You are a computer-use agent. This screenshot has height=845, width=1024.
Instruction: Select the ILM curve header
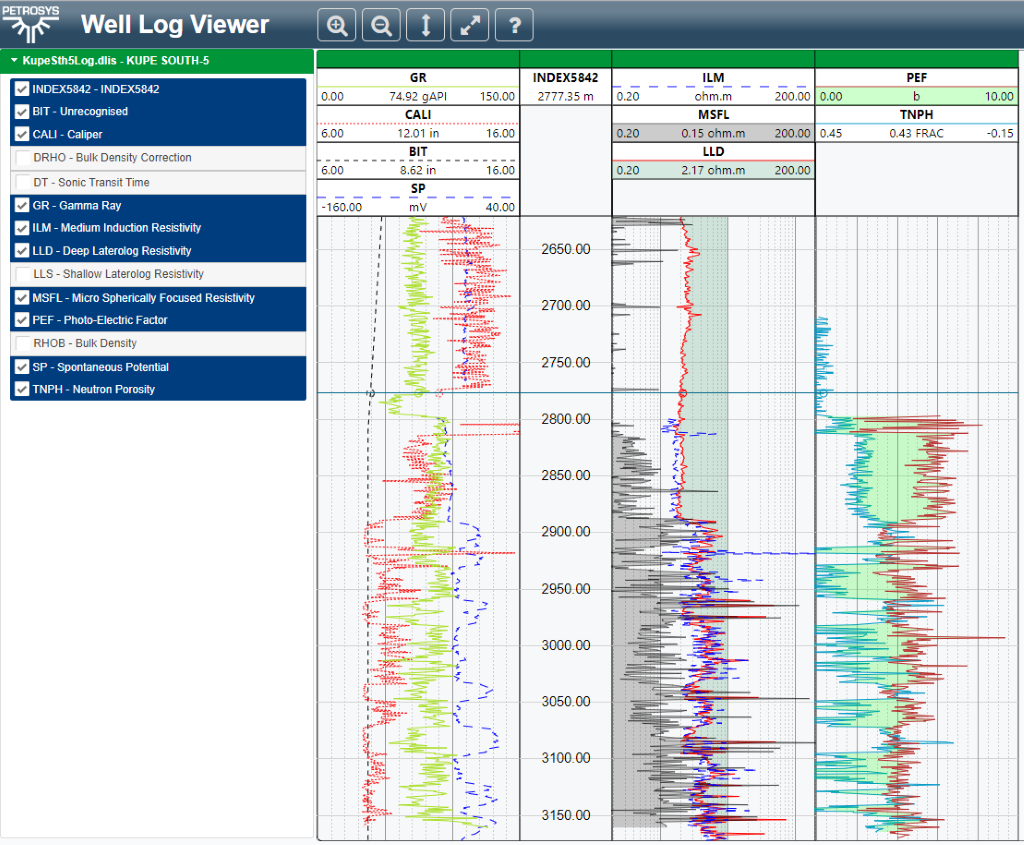click(713, 78)
